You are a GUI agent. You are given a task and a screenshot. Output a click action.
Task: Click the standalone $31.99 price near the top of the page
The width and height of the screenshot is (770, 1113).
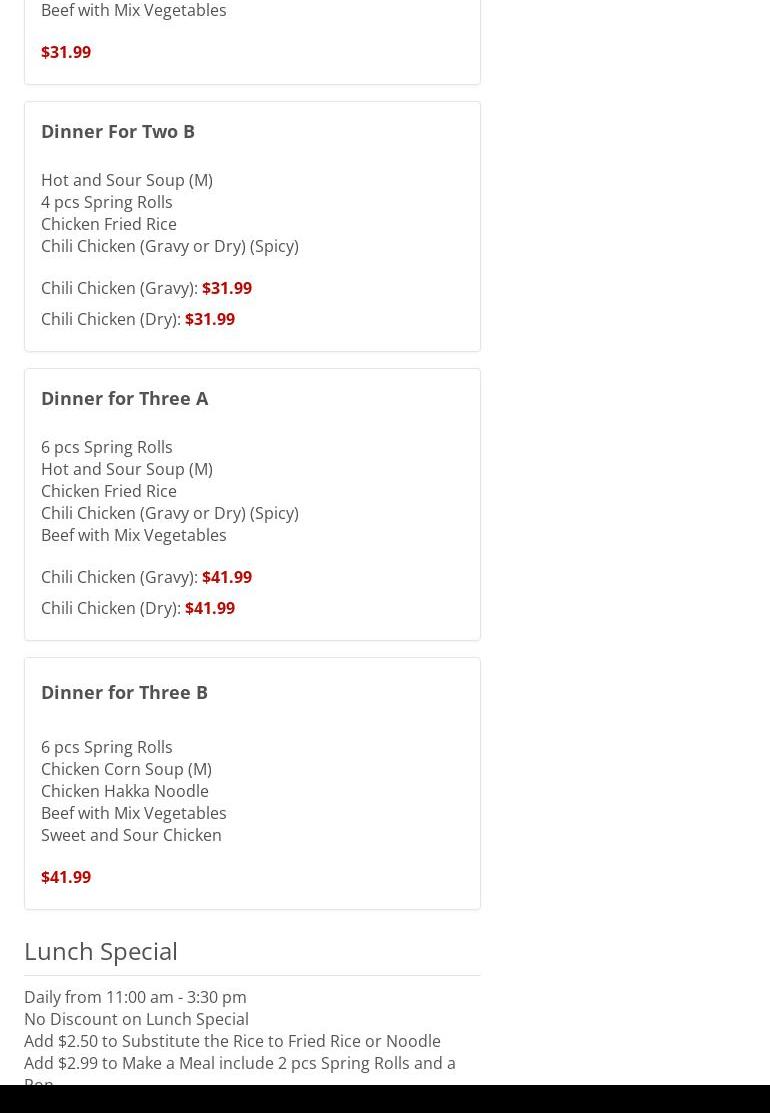[x=66, y=53]
